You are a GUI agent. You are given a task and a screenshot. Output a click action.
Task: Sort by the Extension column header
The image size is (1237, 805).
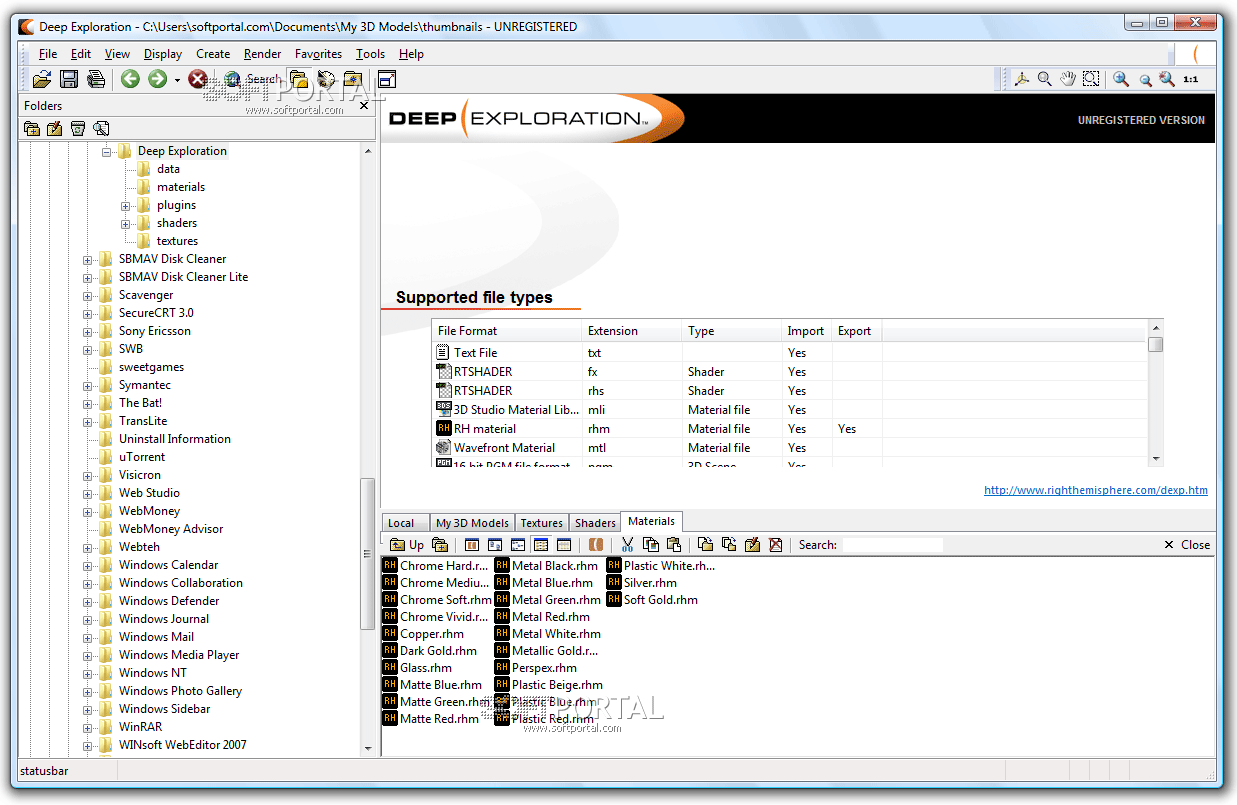click(x=632, y=331)
